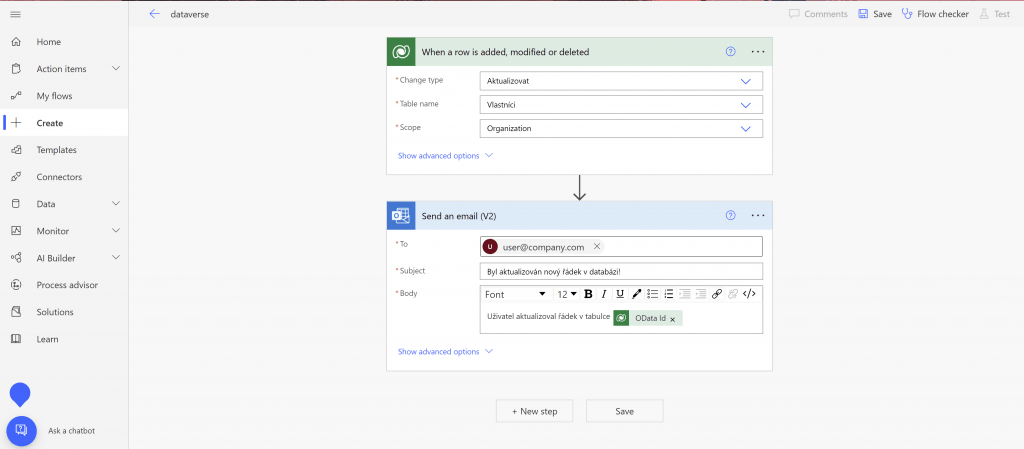
Task: Open the Send an email ellipsis menu
Action: 757,215
